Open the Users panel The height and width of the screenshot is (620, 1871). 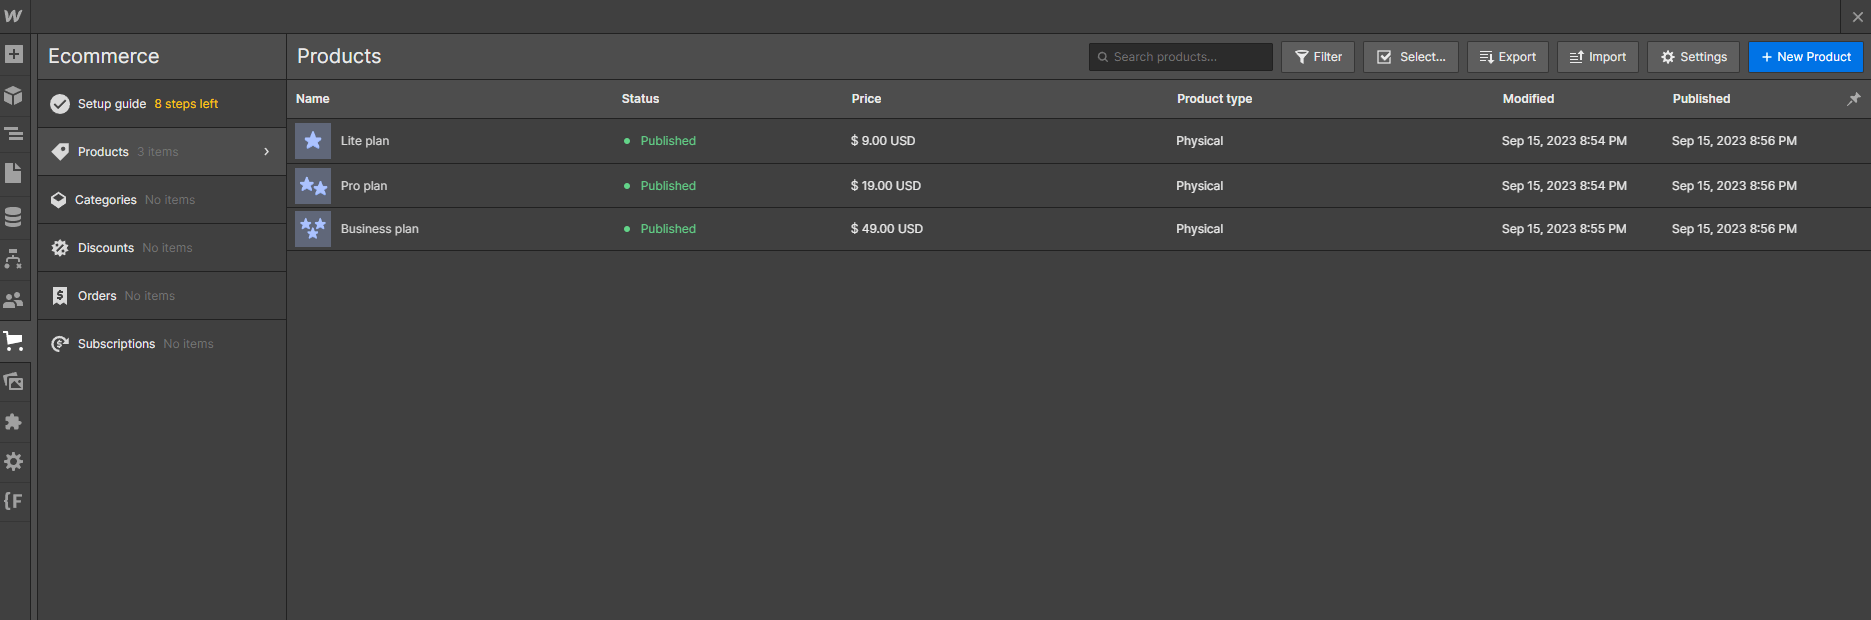click(14, 300)
